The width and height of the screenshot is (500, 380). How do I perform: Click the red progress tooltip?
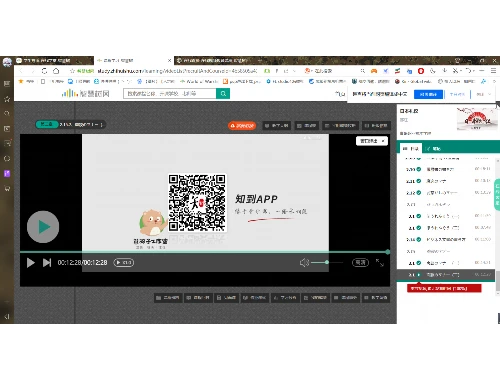tap(444, 288)
